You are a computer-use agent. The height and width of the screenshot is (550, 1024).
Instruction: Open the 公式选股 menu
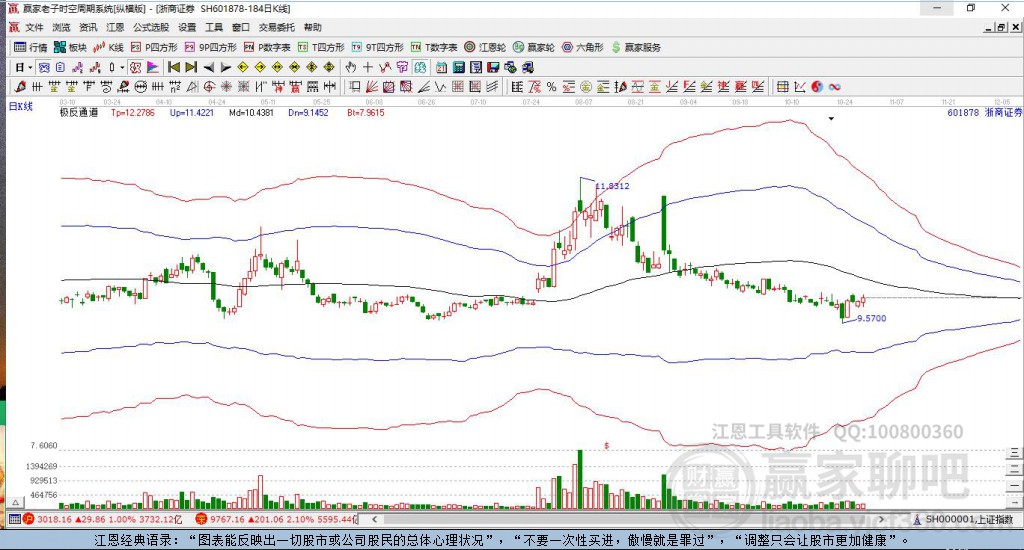pos(151,27)
